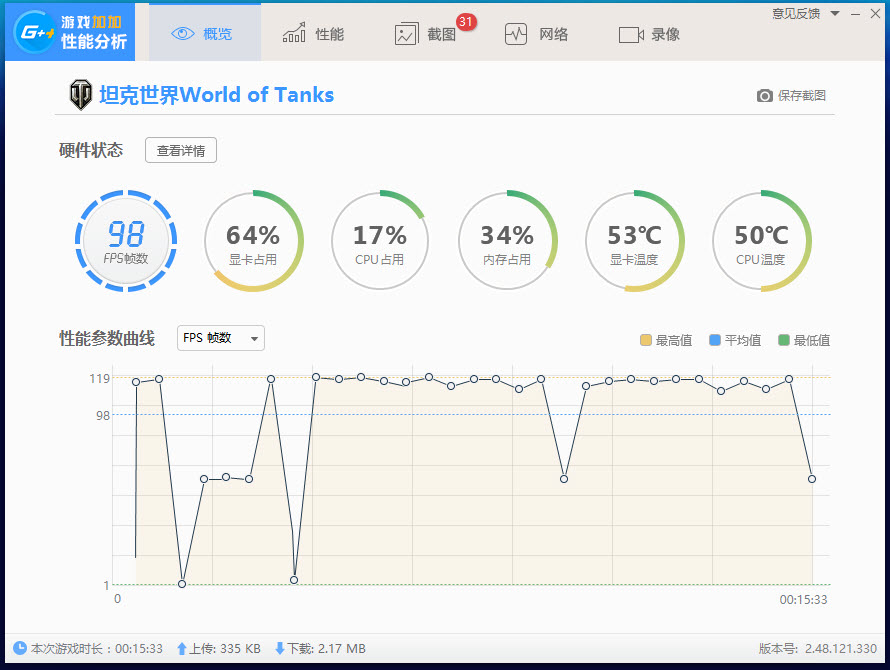Switch to the 网络 network tab

(536, 34)
